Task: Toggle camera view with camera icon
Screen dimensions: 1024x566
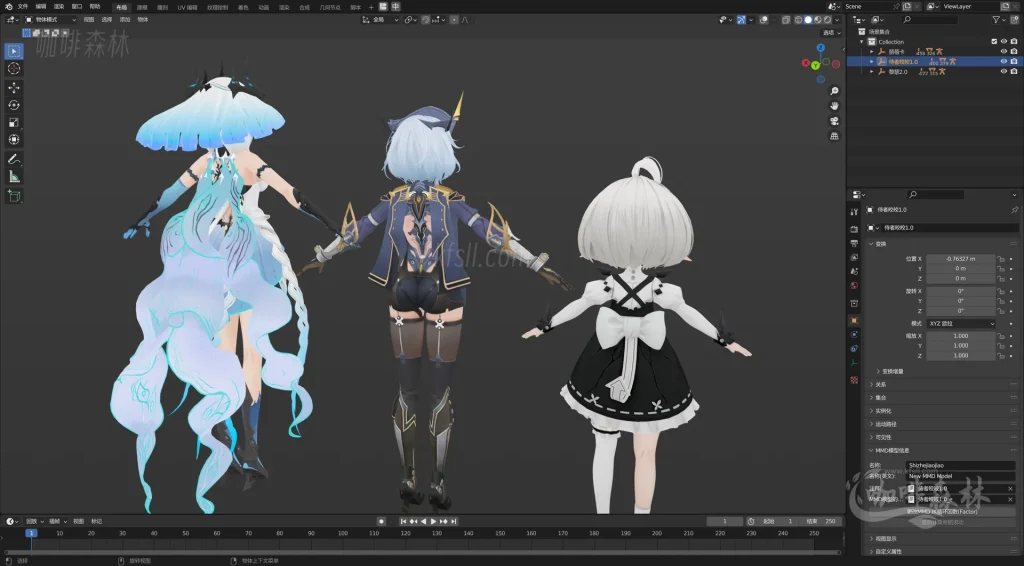Action: tap(834, 121)
